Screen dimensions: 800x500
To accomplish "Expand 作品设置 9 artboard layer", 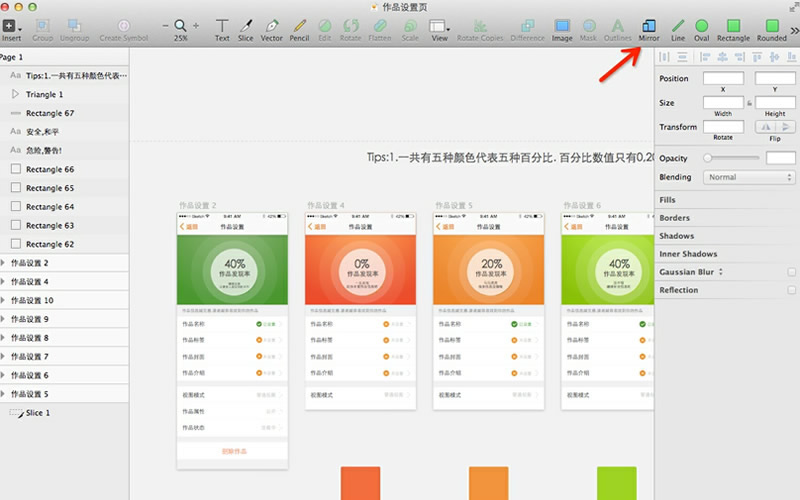I will (x=3, y=319).
